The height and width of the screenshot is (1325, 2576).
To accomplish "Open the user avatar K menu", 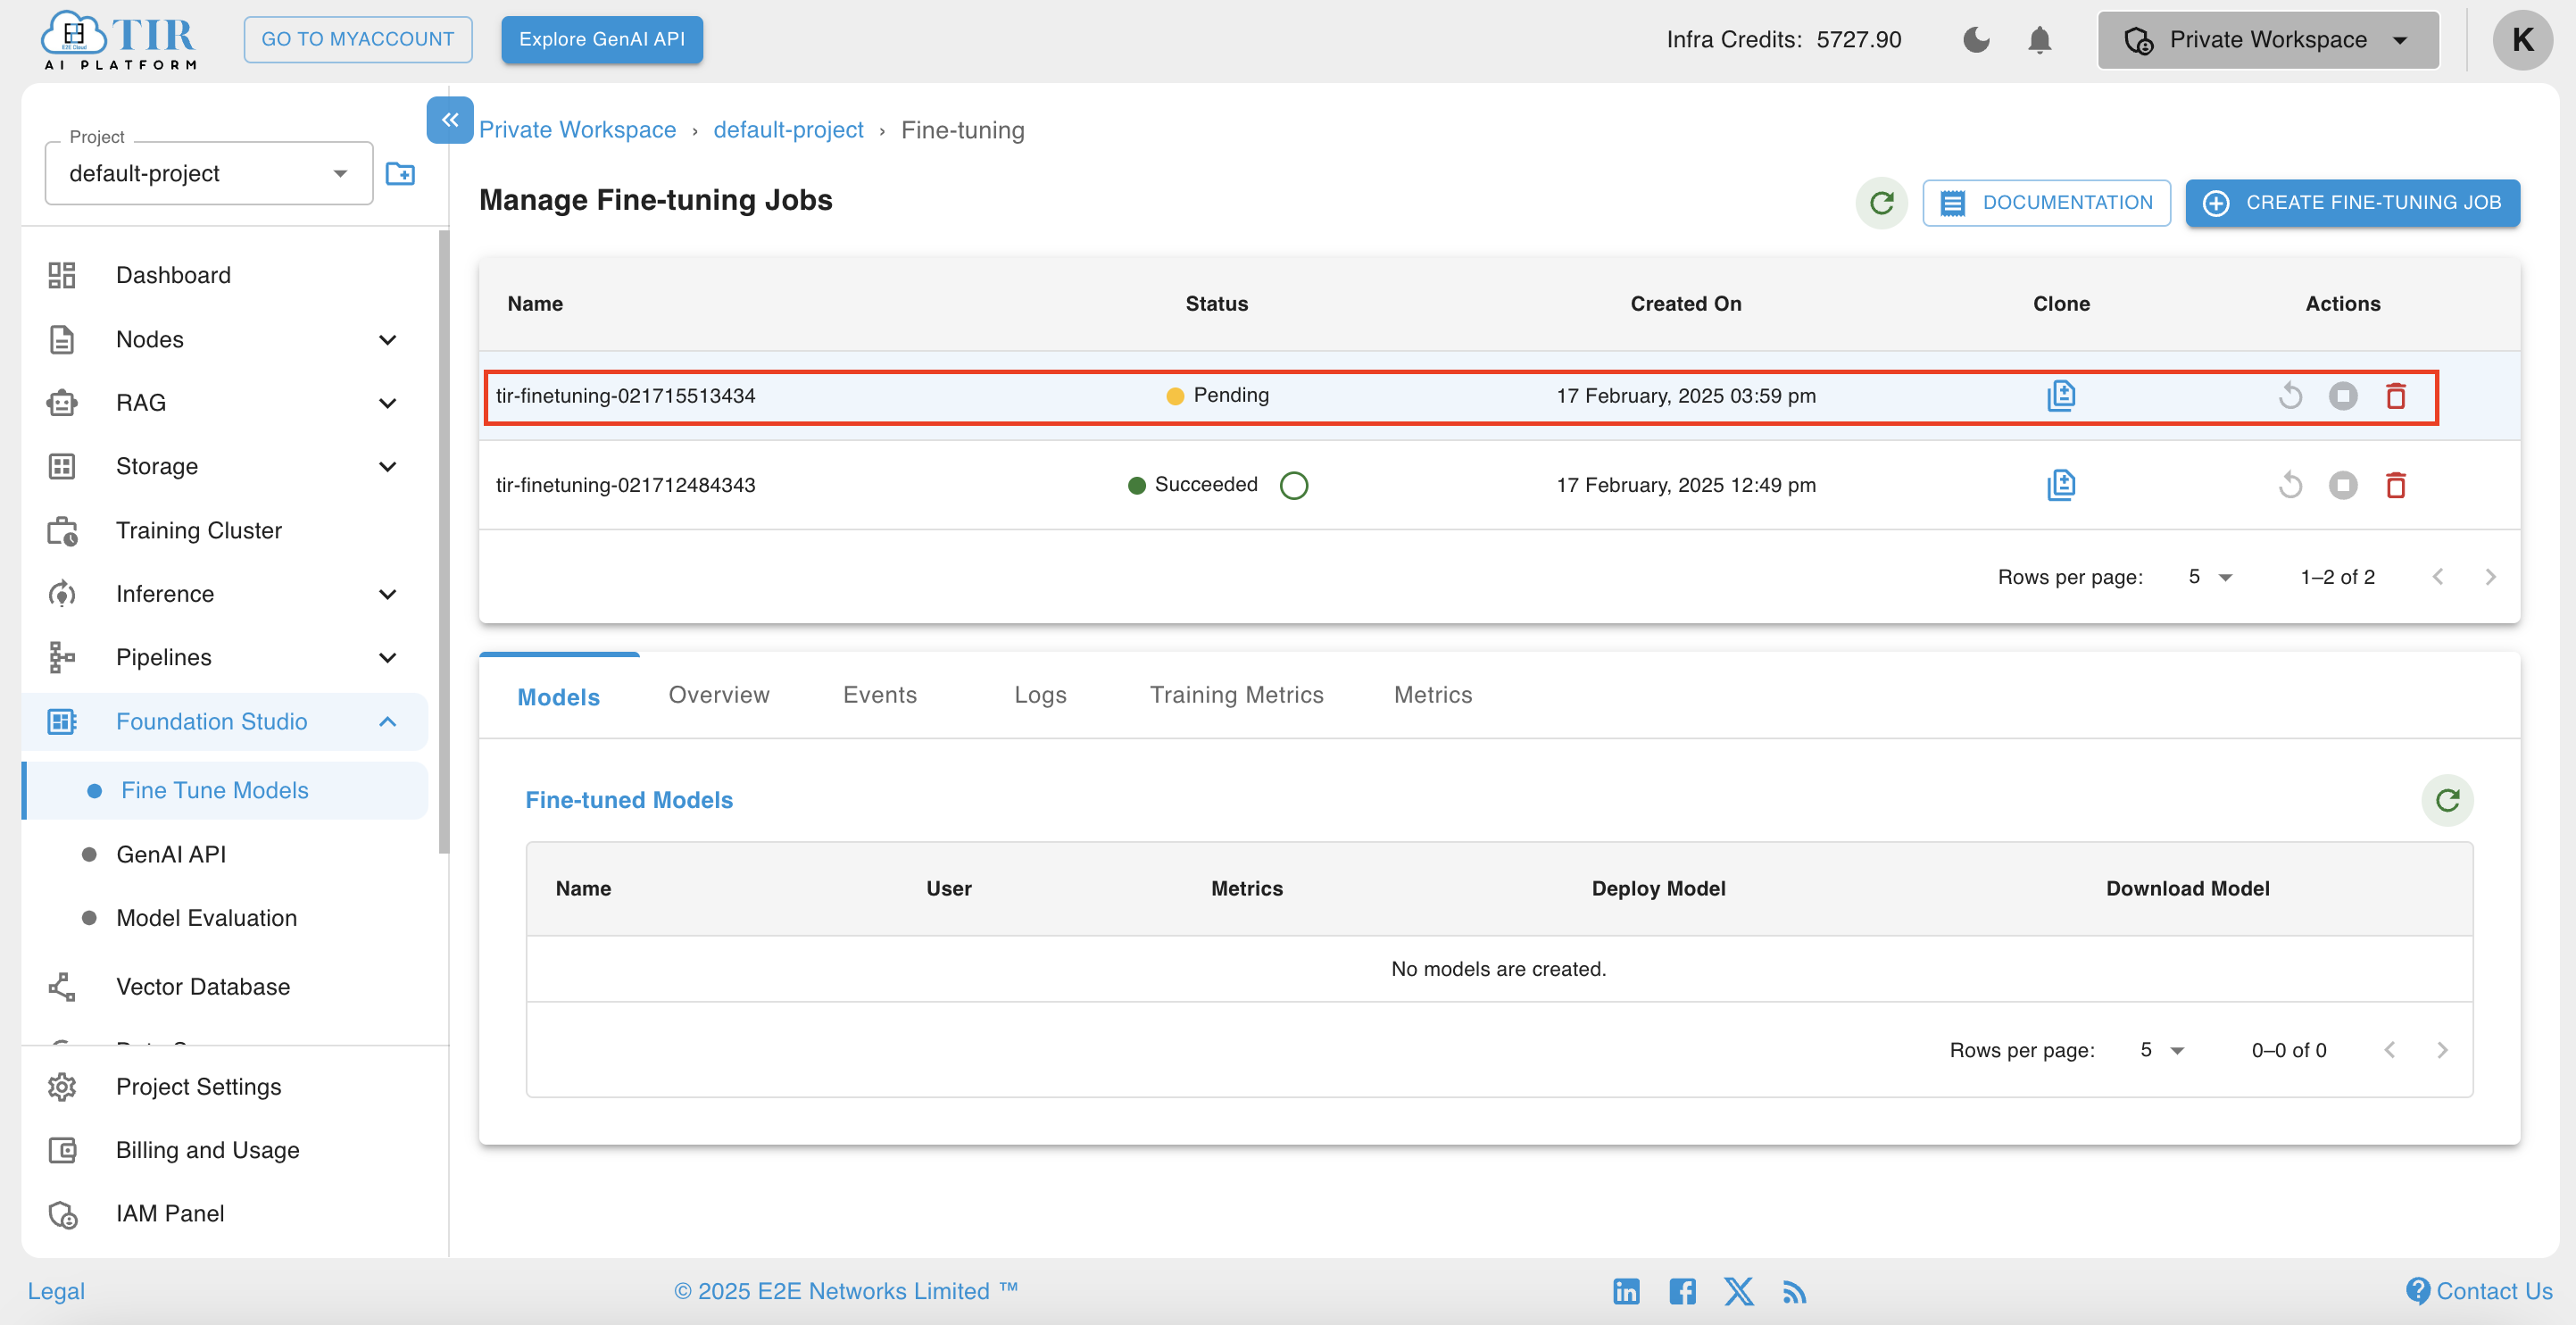I will [x=2522, y=40].
